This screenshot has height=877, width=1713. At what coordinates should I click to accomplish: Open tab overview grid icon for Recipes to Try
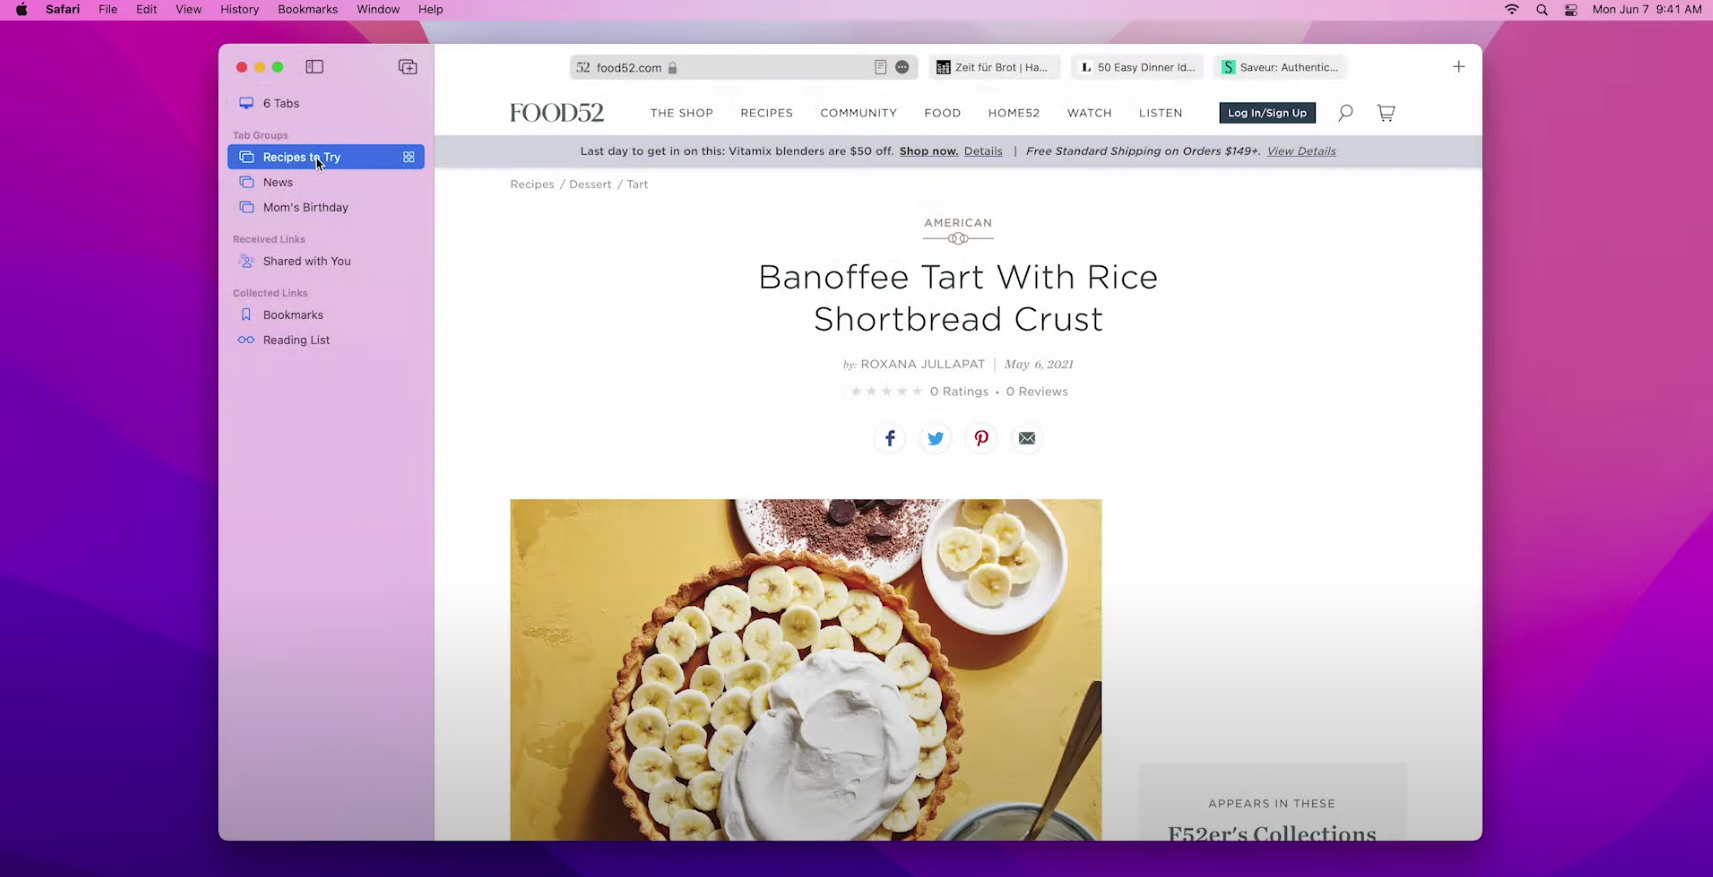click(x=408, y=157)
